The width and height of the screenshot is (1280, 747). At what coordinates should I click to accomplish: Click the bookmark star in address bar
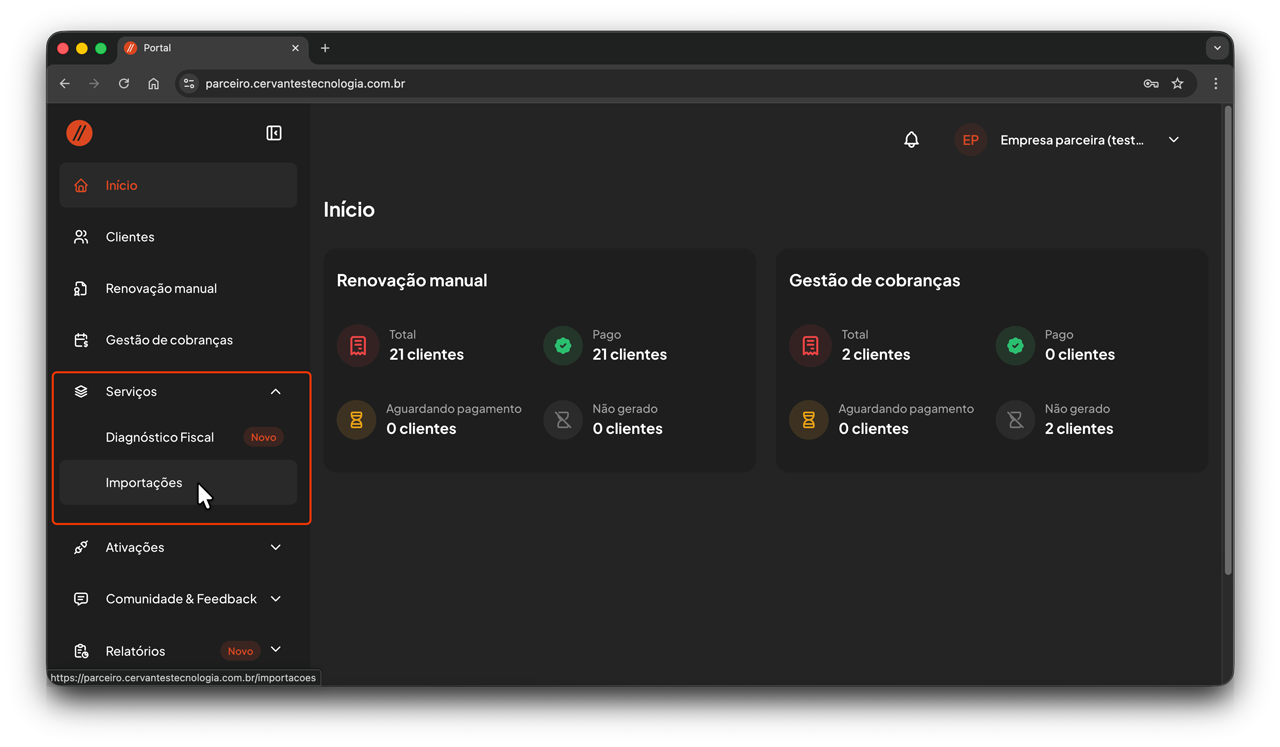(x=1177, y=84)
